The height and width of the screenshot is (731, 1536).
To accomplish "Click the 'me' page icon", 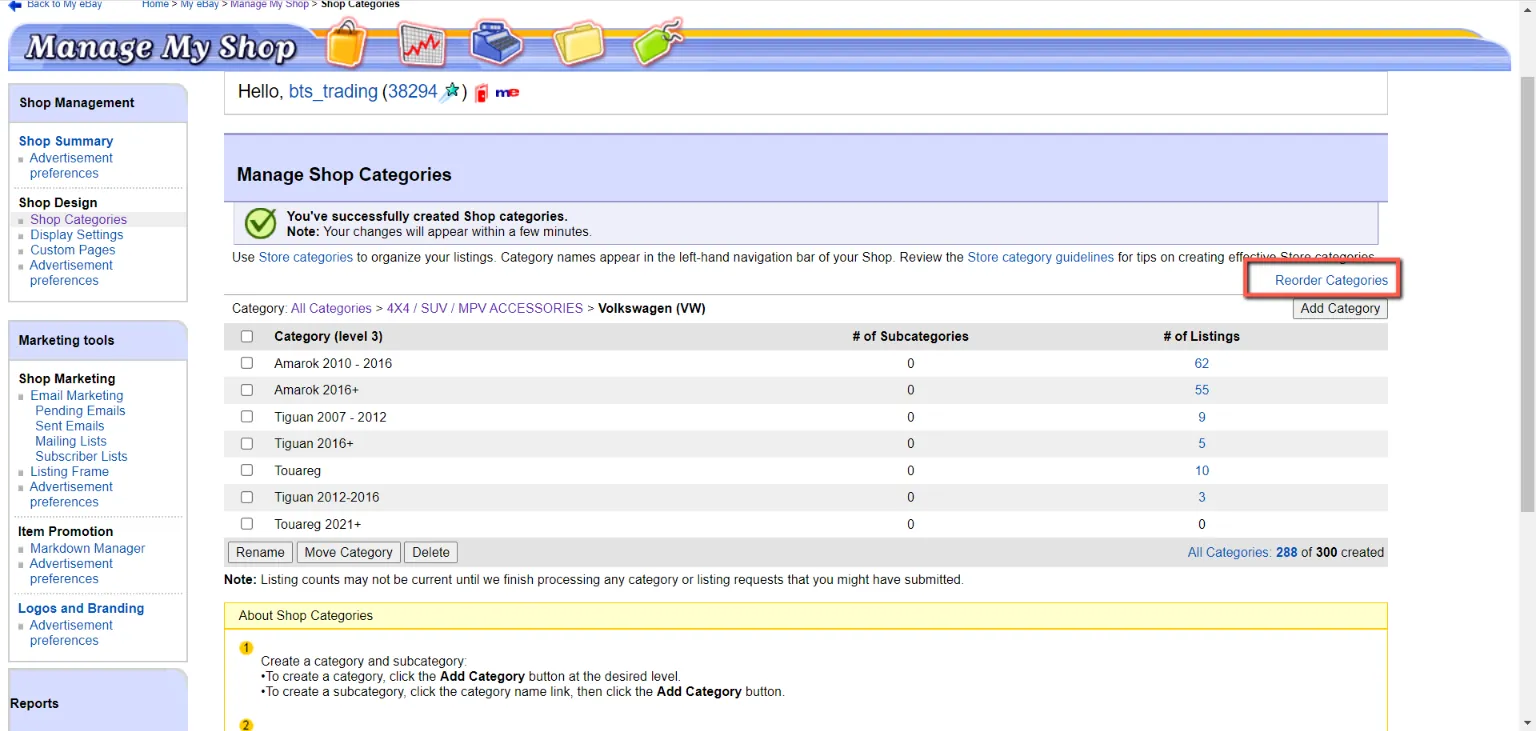I will [507, 93].
